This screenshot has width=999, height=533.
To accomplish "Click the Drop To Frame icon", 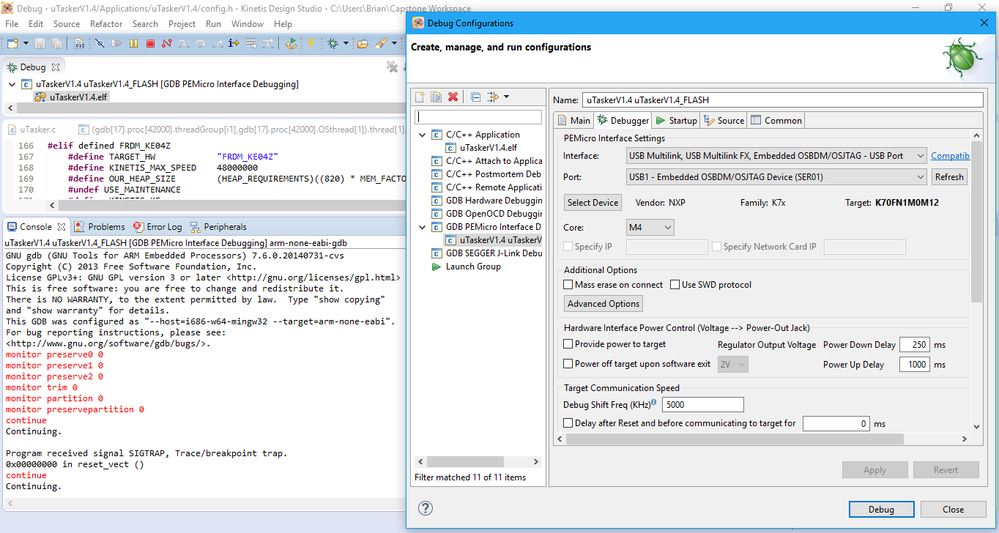I will tap(251, 43).
